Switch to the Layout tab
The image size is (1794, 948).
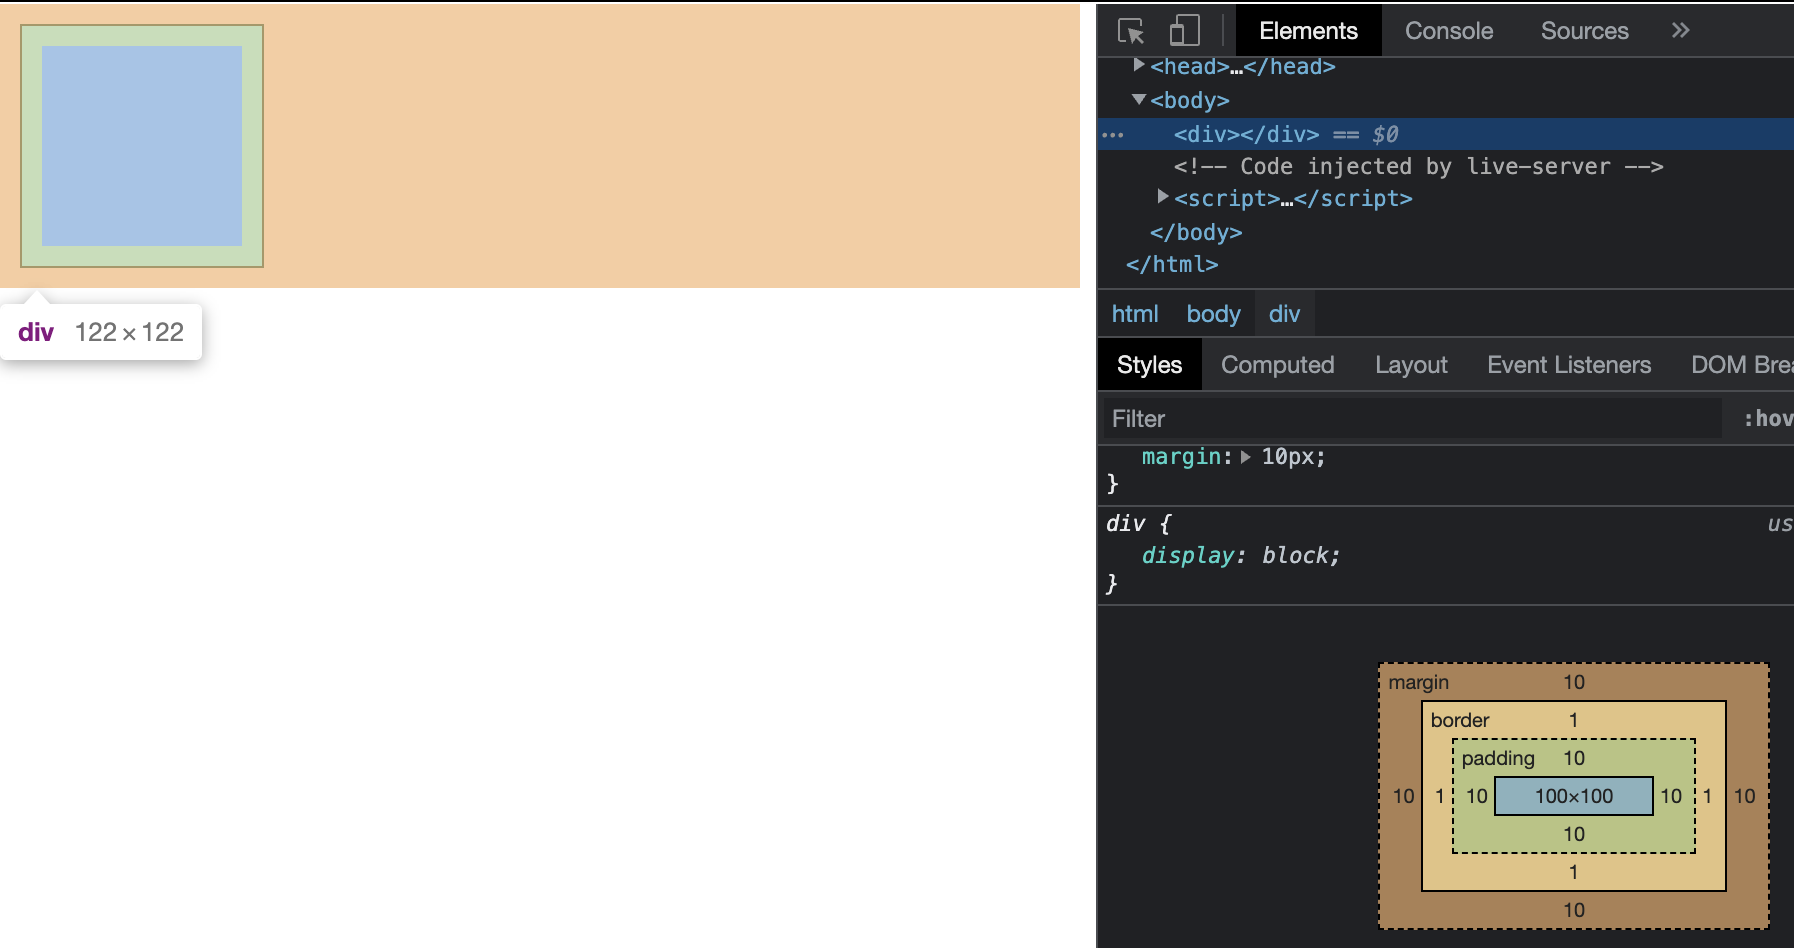(x=1411, y=365)
